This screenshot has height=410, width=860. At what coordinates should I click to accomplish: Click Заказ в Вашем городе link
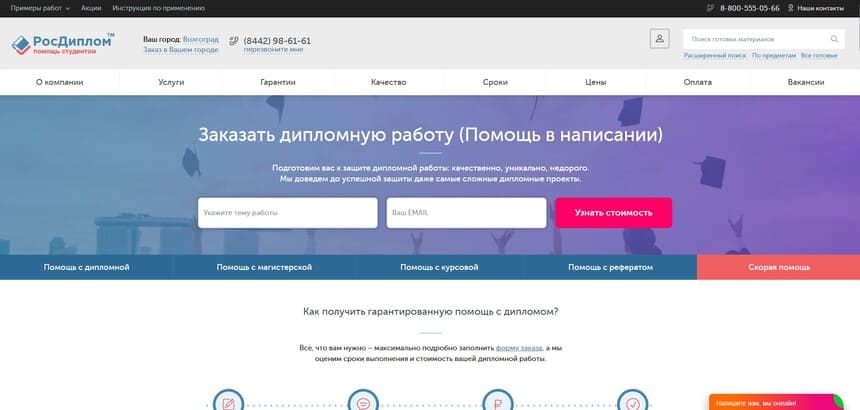[x=181, y=50]
